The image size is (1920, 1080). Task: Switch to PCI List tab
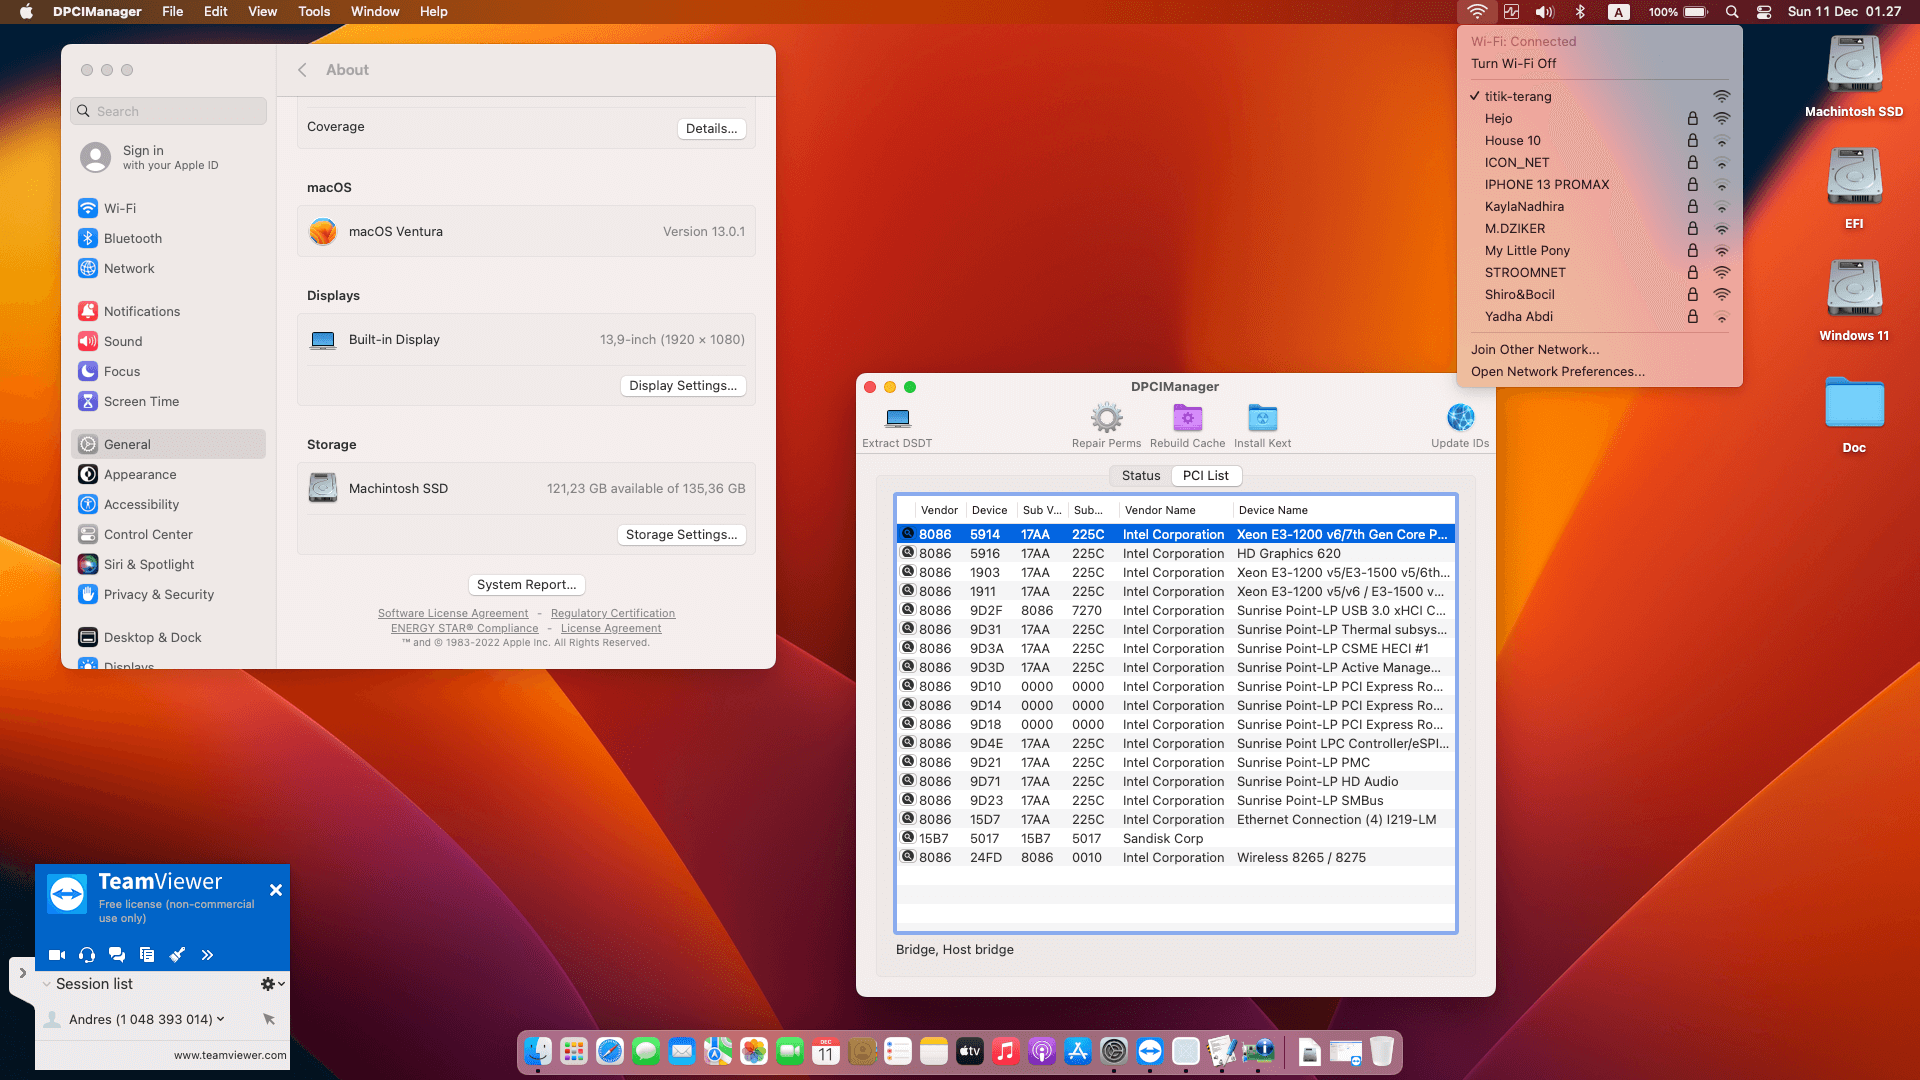[x=1205, y=476]
